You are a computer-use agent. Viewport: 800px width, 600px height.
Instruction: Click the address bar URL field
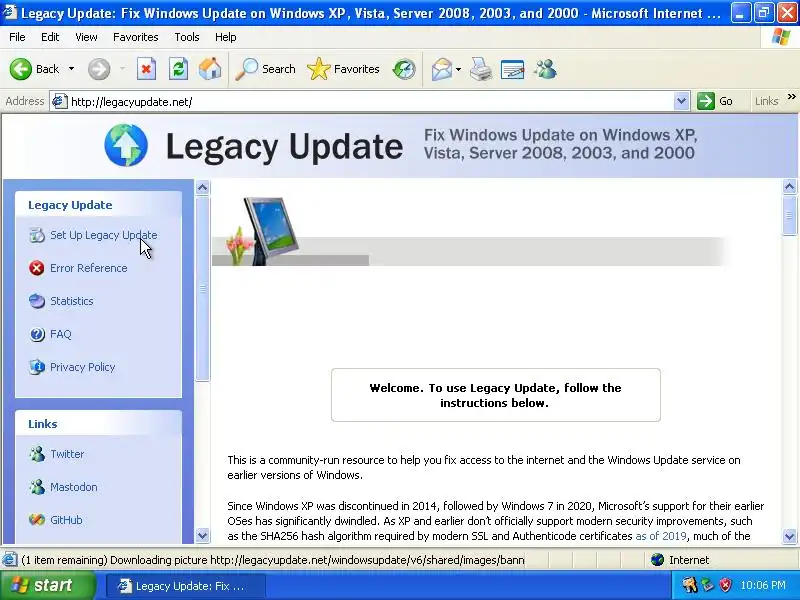pyautogui.click(x=371, y=102)
